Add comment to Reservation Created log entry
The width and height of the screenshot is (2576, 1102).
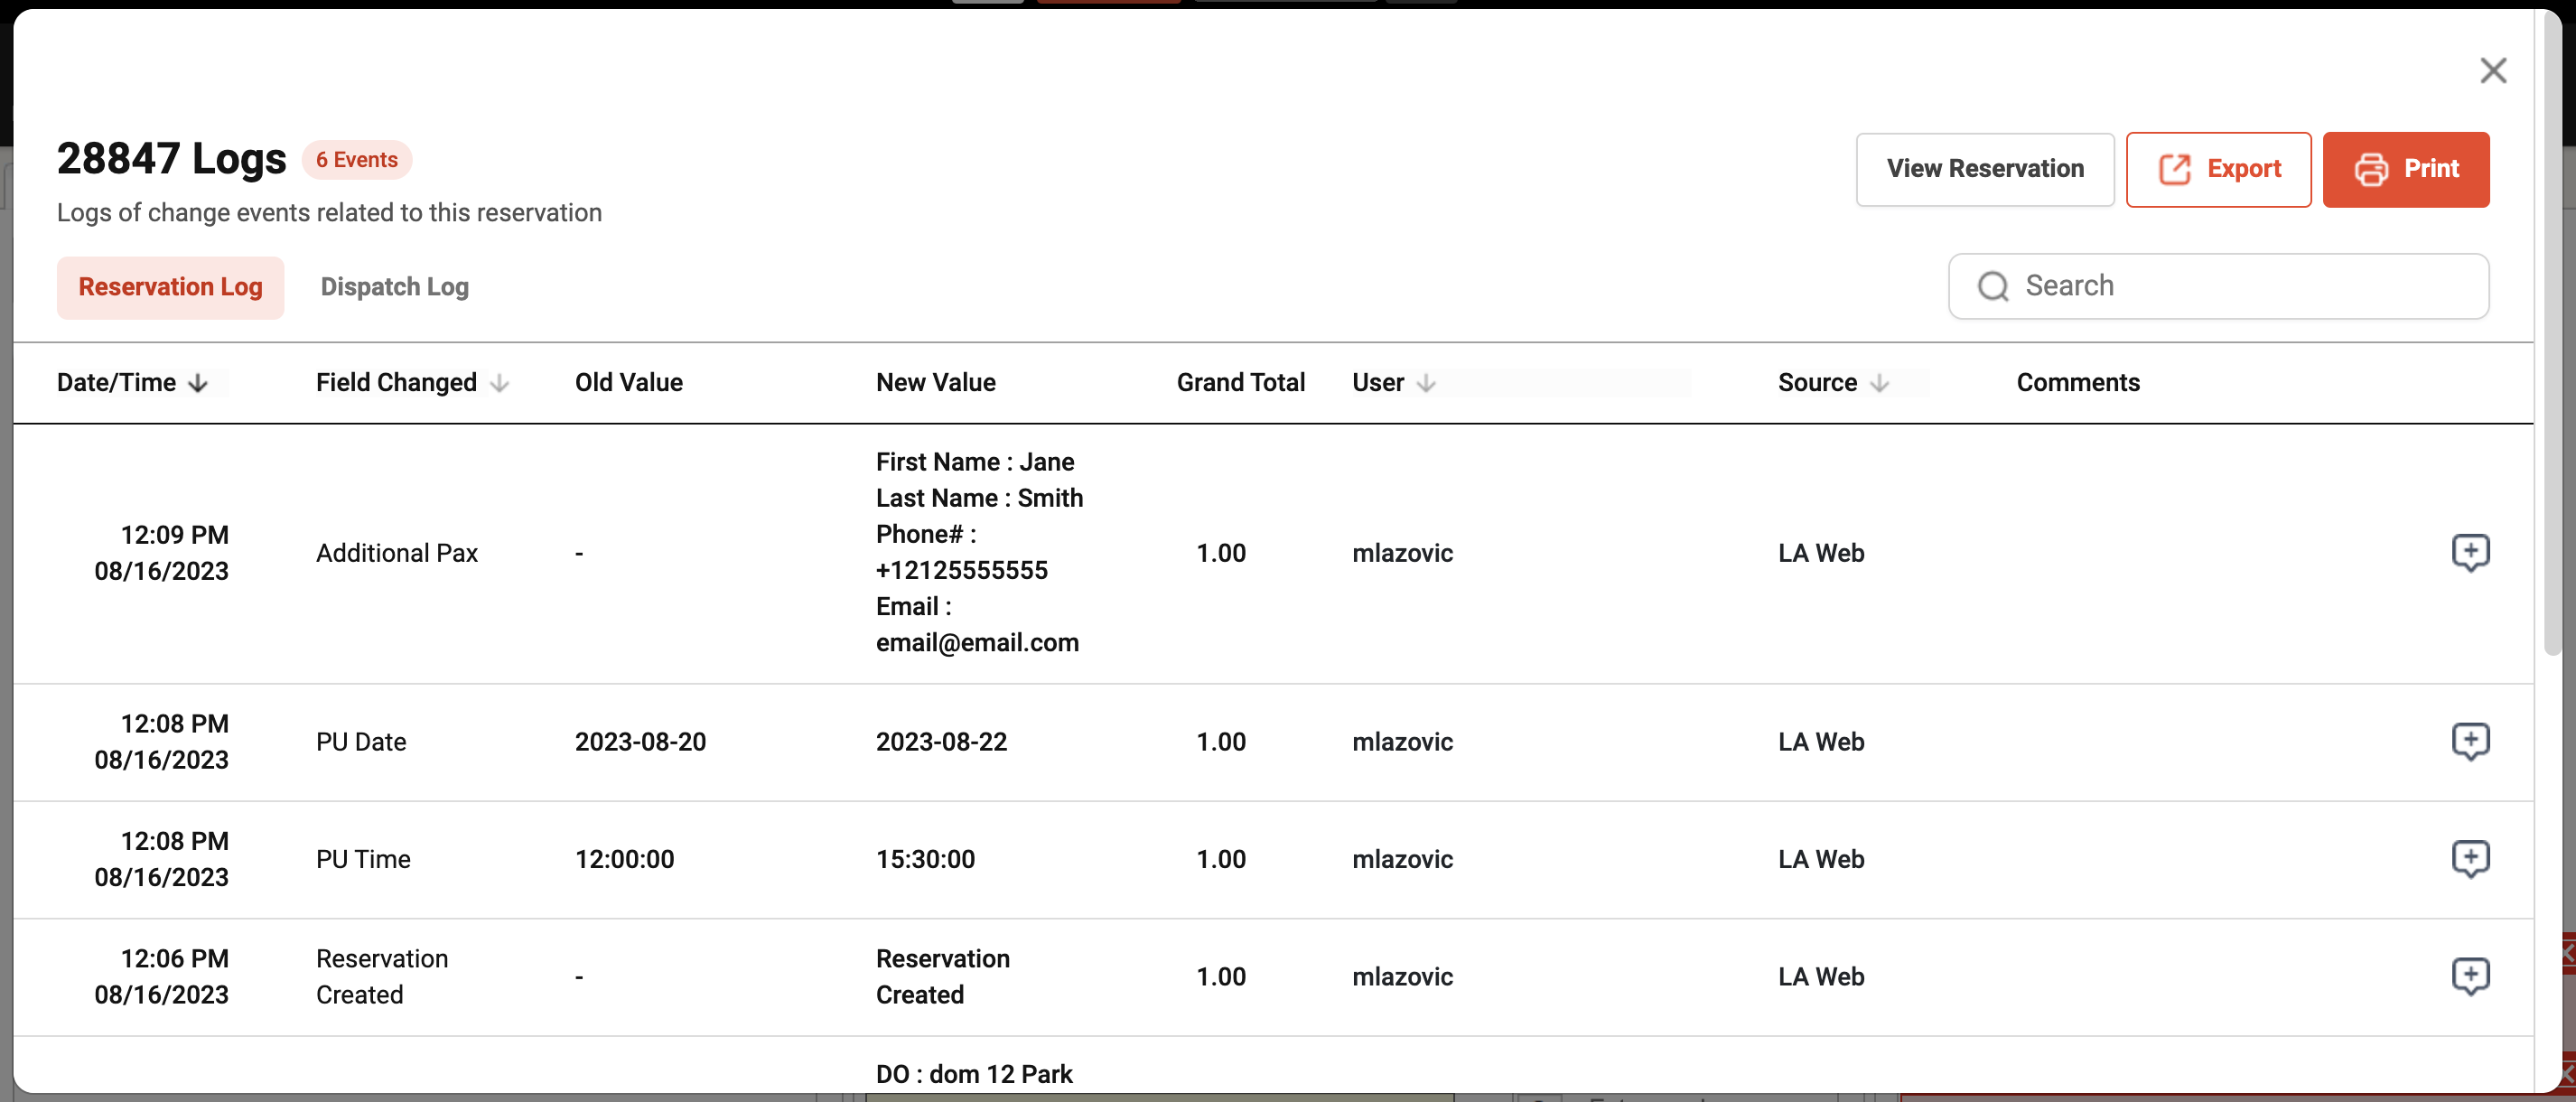(2469, 975)
